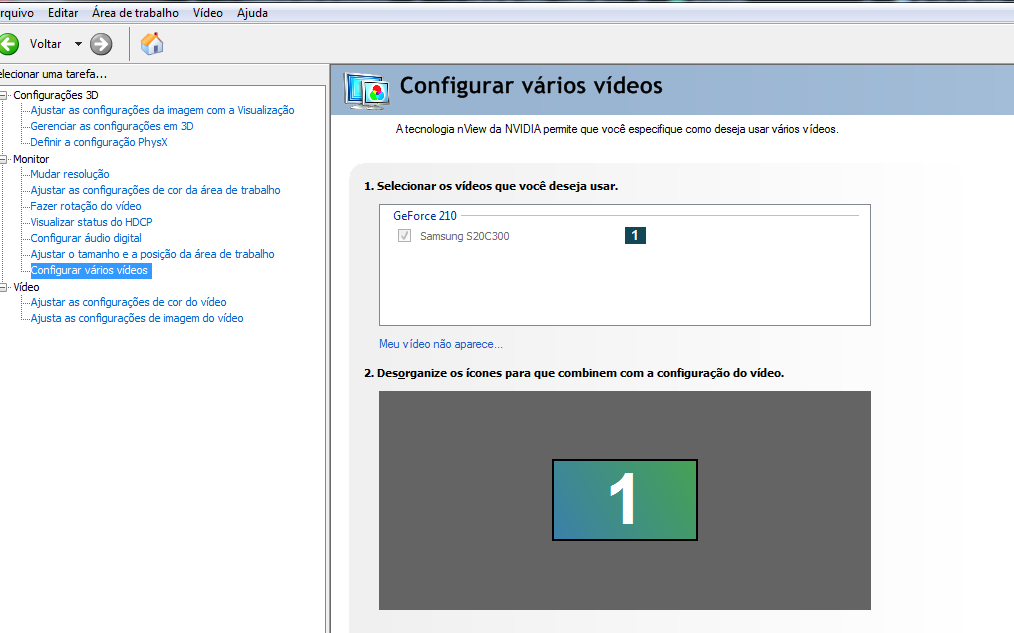Open the Arquivo menu
The image size is (1014, 633).
pos(16,13)
